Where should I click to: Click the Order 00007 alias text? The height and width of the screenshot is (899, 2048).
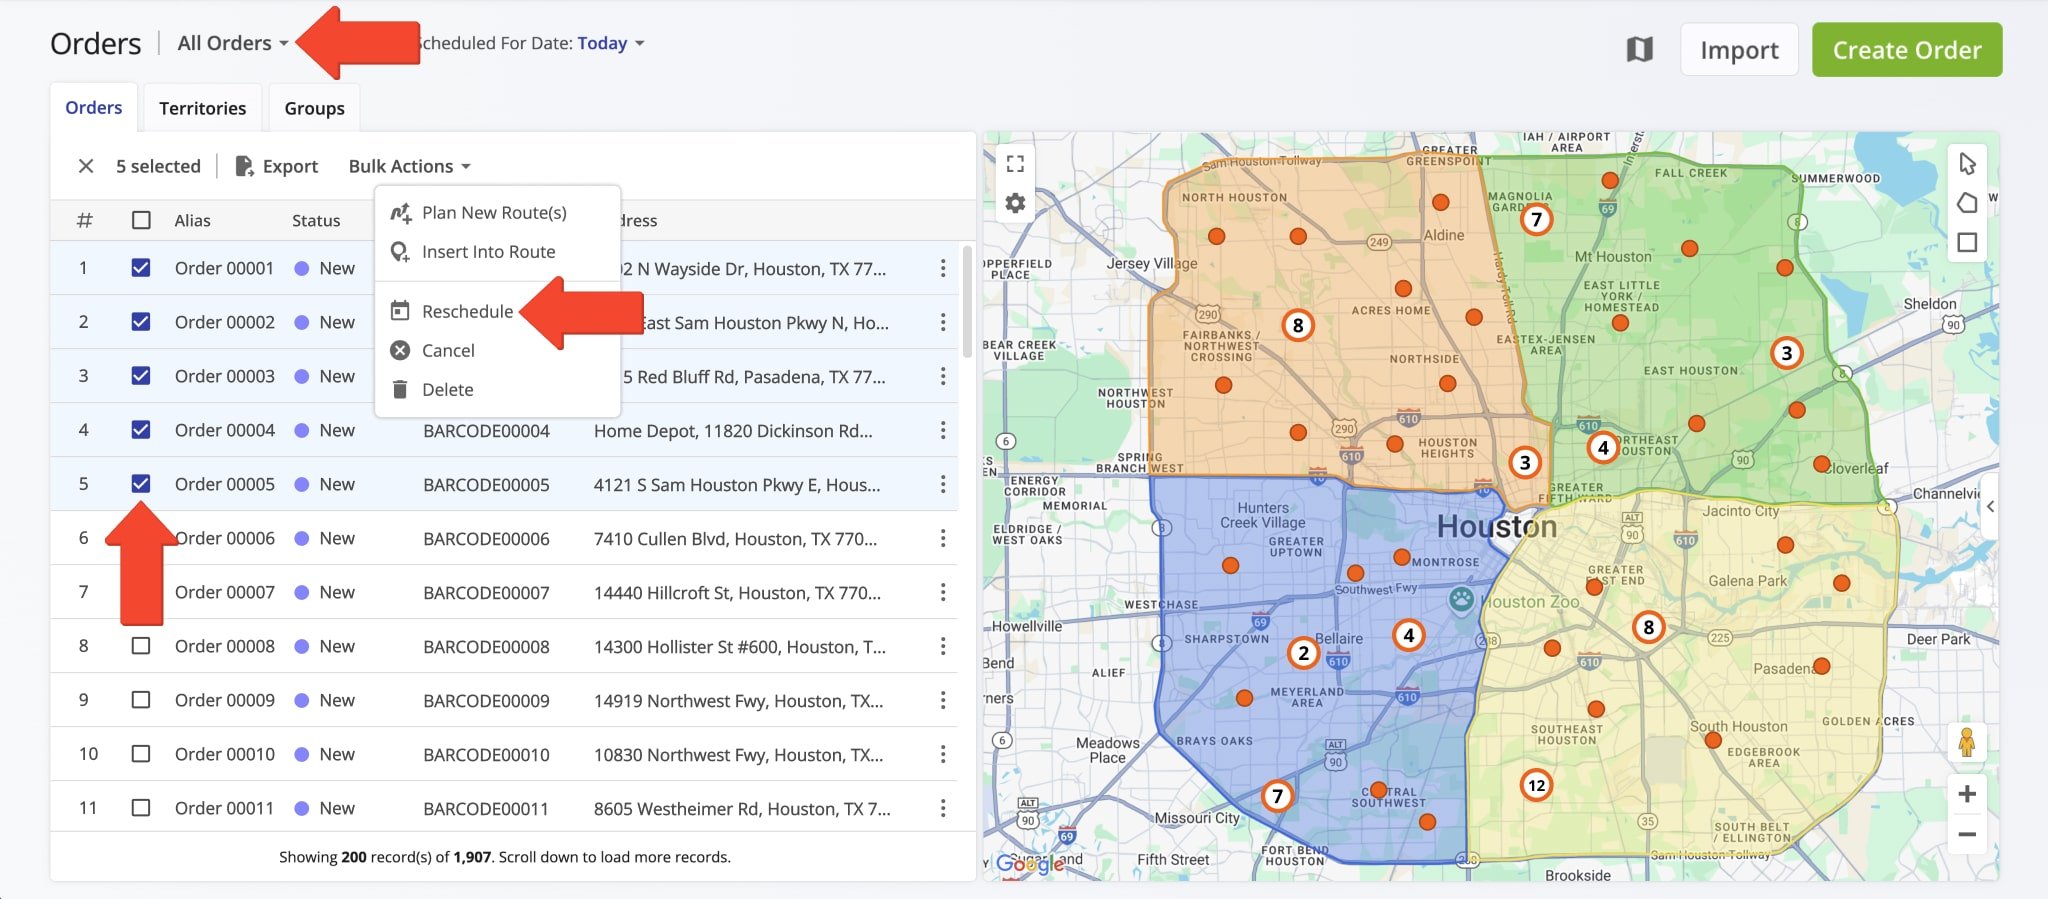[x=224, y=592]
